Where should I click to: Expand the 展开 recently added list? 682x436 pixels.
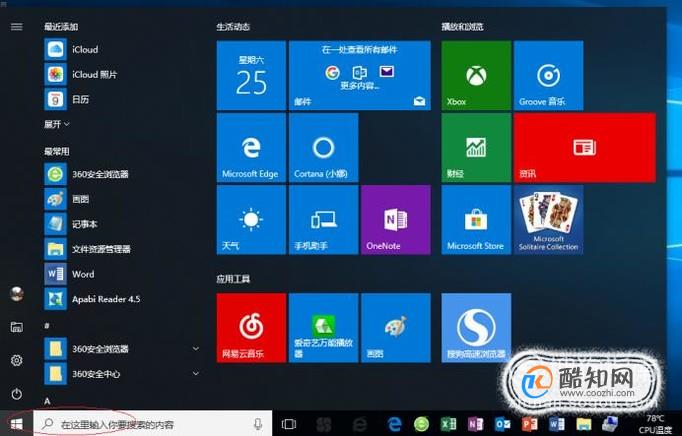pyautogui.click(x=57, y=124)
